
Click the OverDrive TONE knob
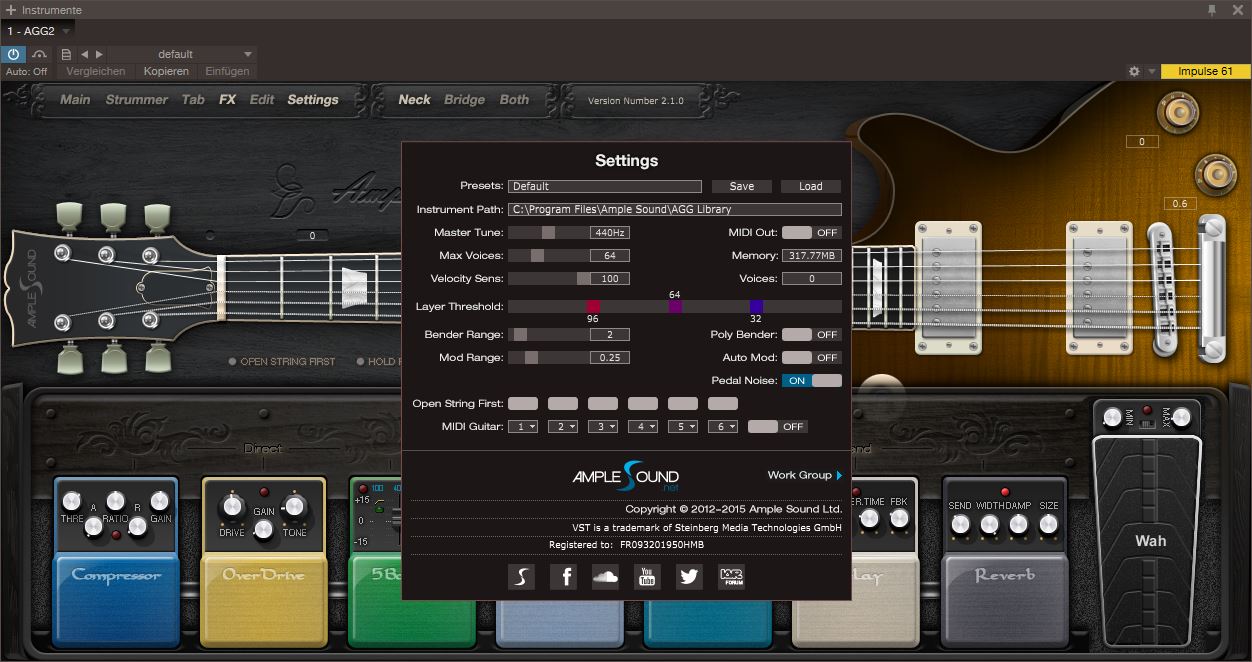pos(294,506)
